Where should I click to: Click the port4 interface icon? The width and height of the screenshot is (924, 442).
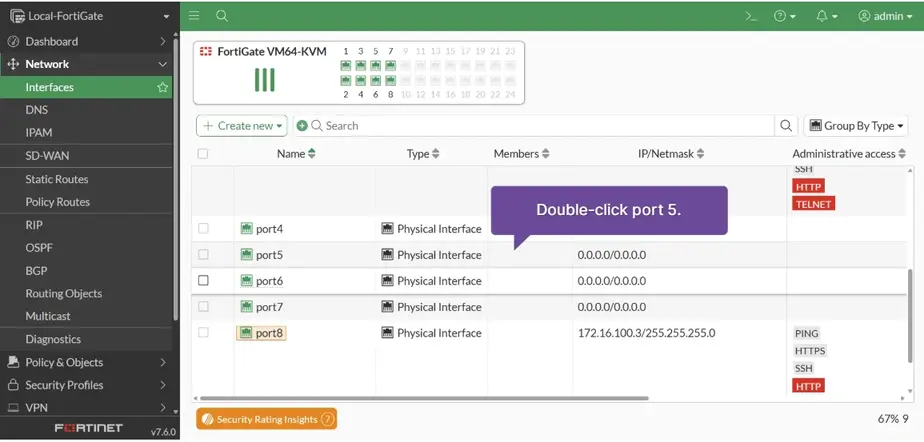click(246, 229)
